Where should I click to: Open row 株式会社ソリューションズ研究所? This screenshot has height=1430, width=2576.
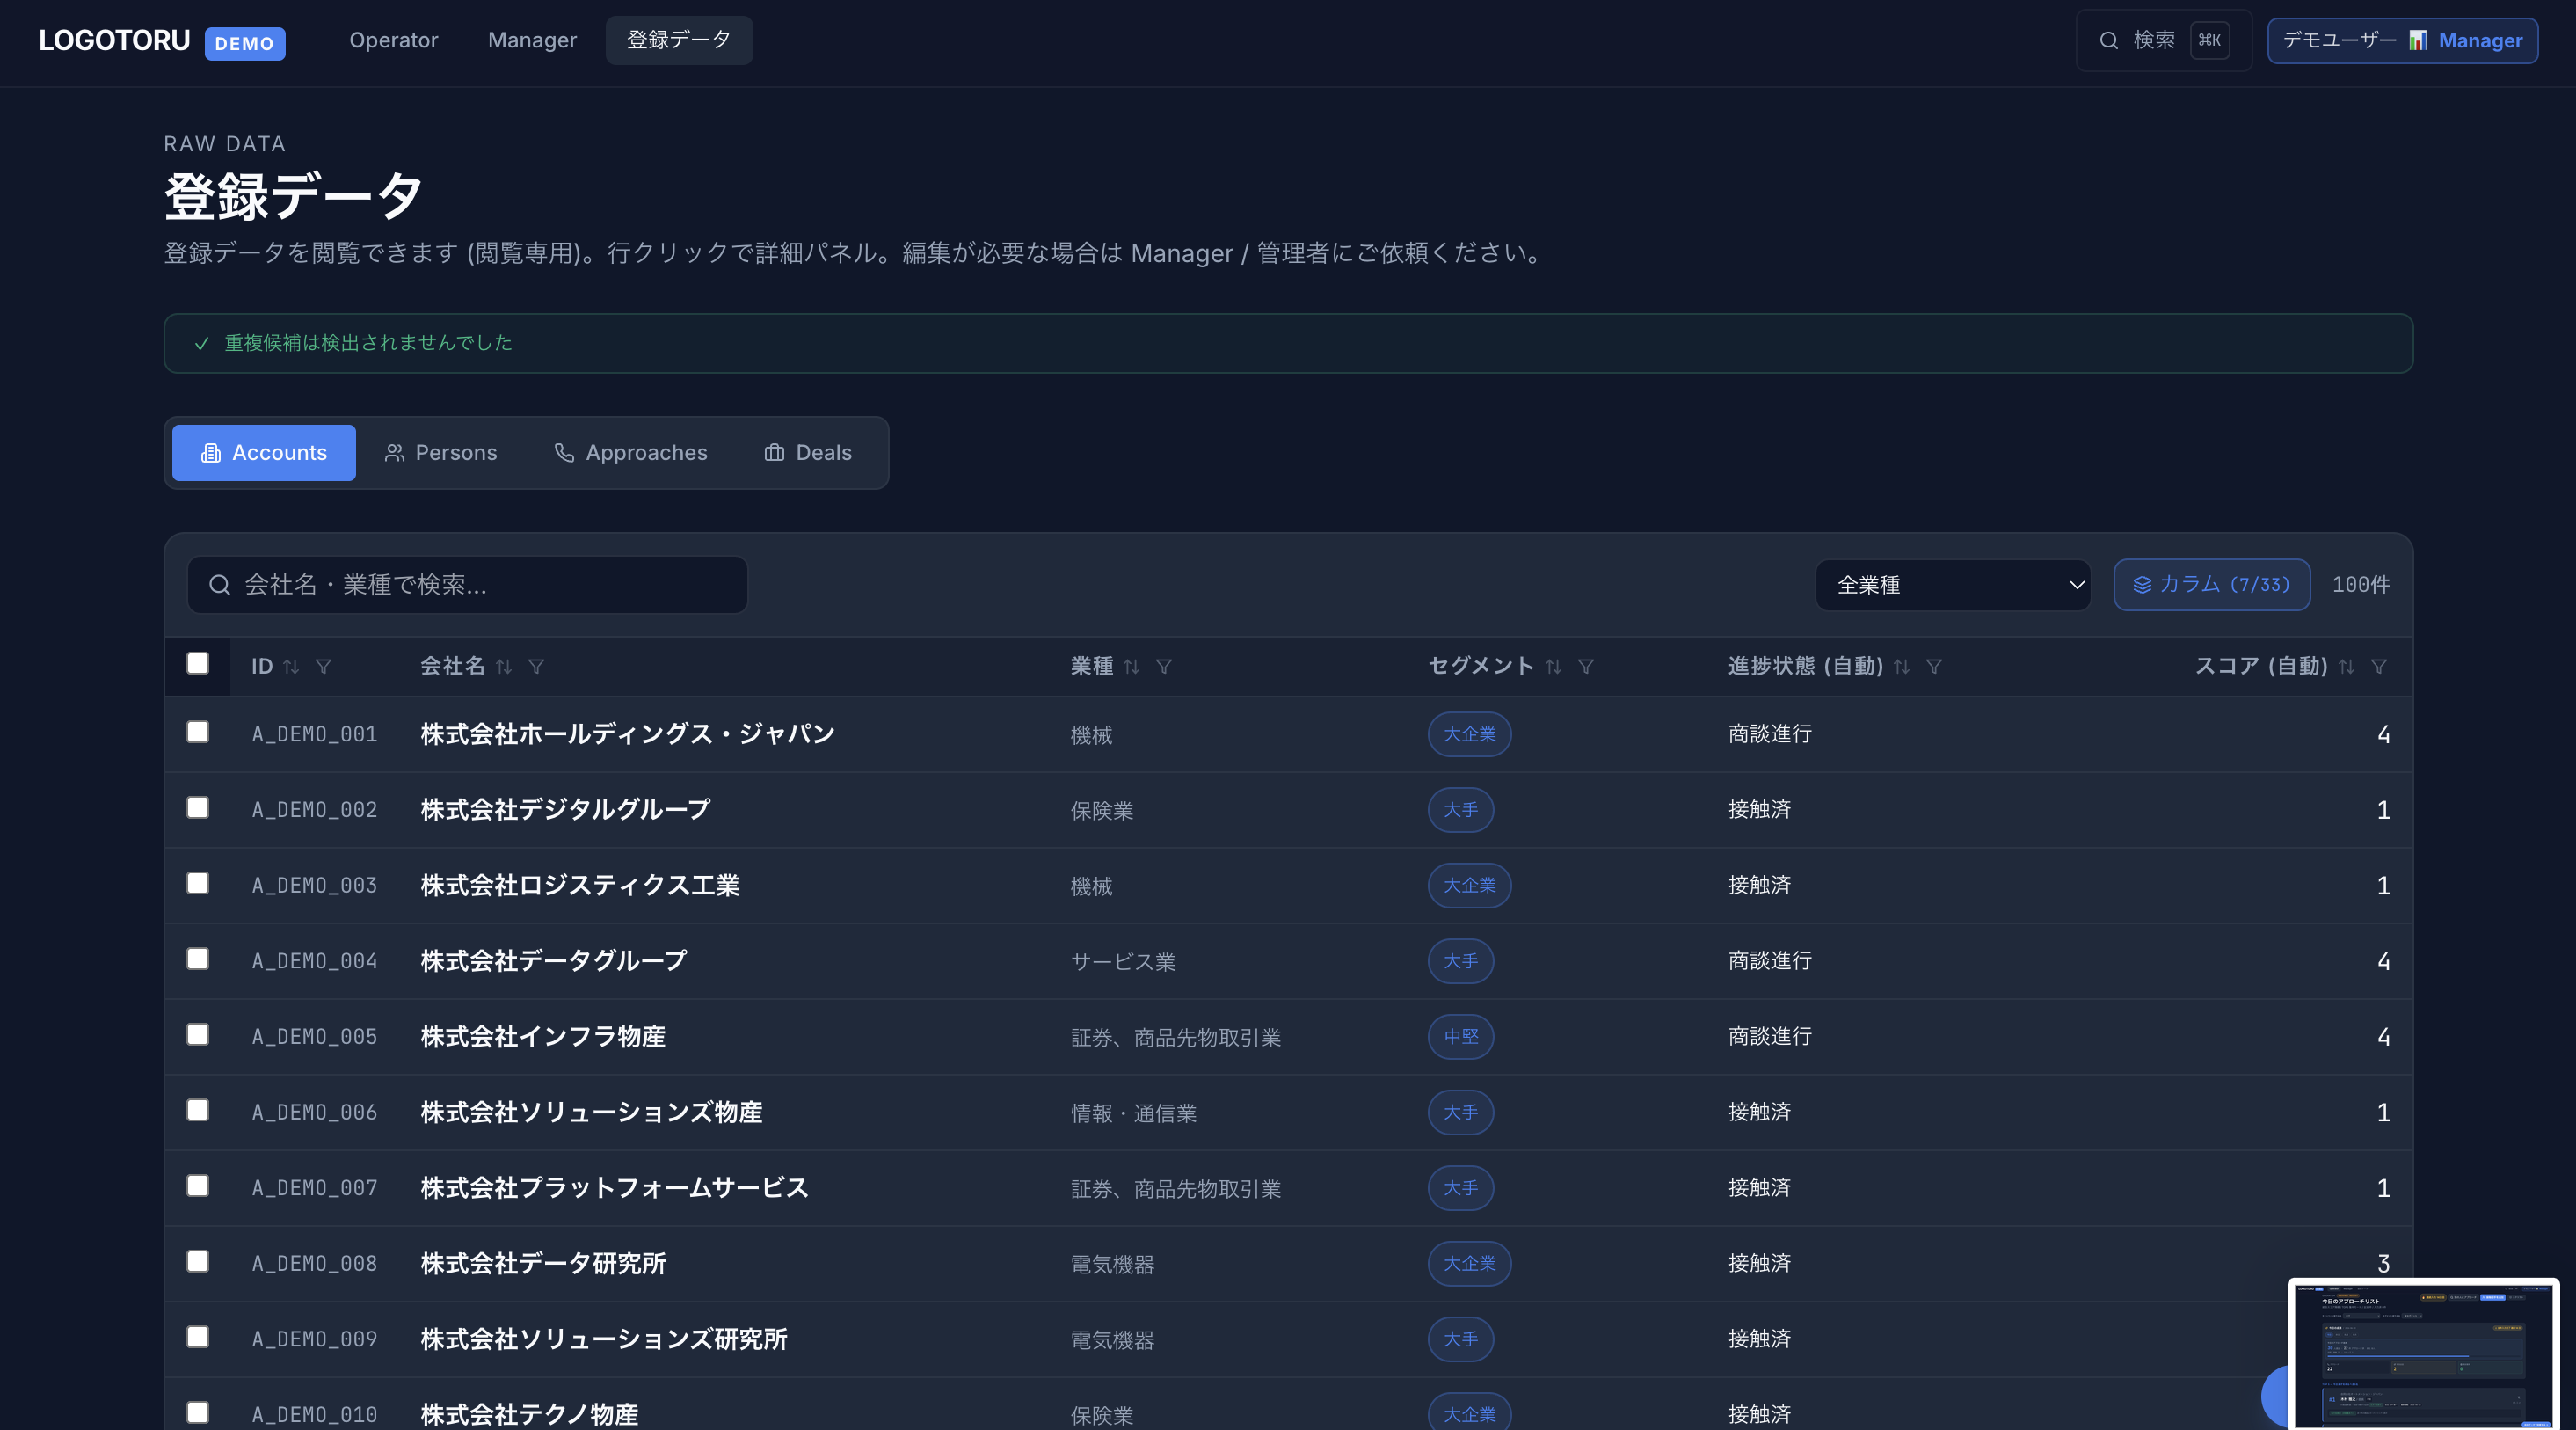[1289, 1339]
